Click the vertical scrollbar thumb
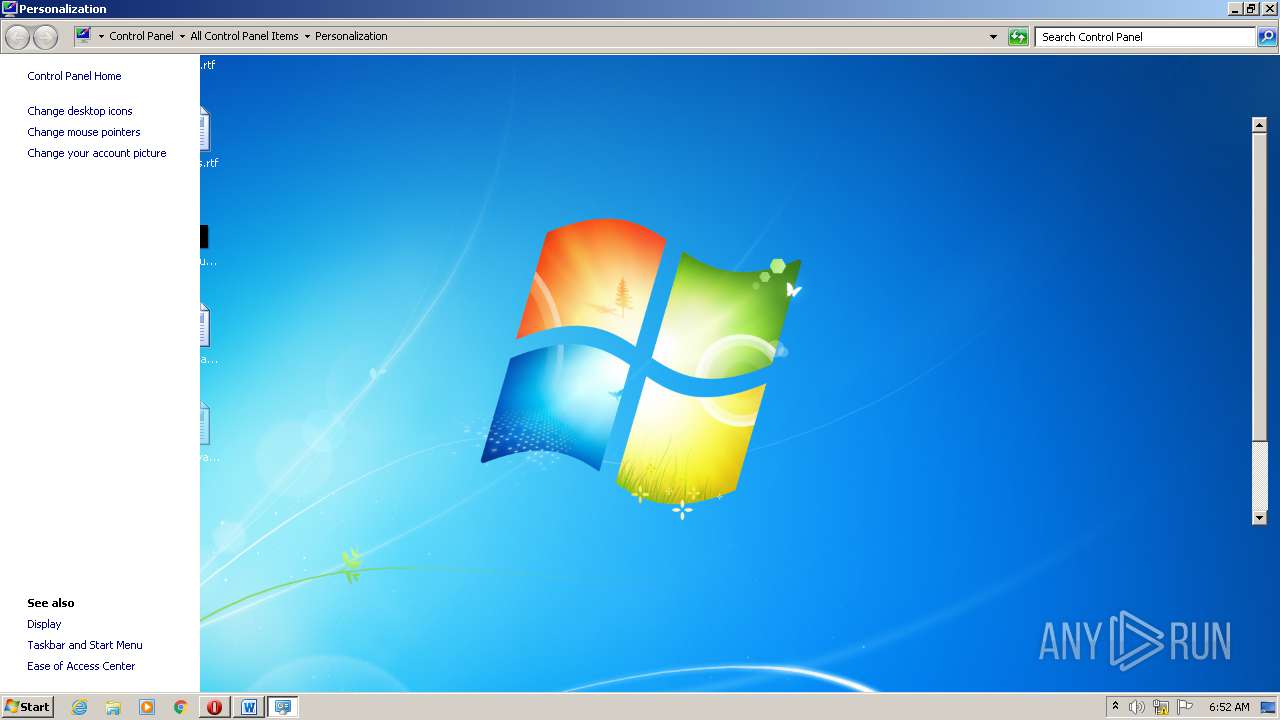 (1260, 285)
